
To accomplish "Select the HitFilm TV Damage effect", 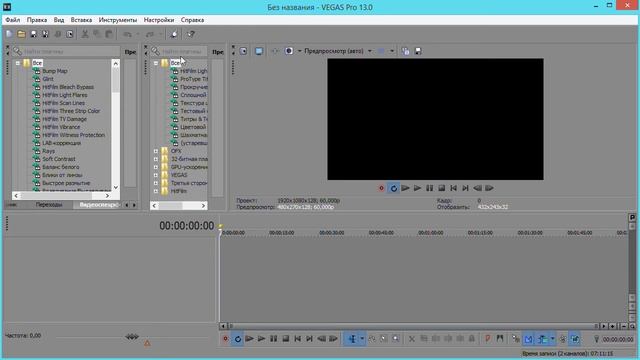I will click(64, 119).
